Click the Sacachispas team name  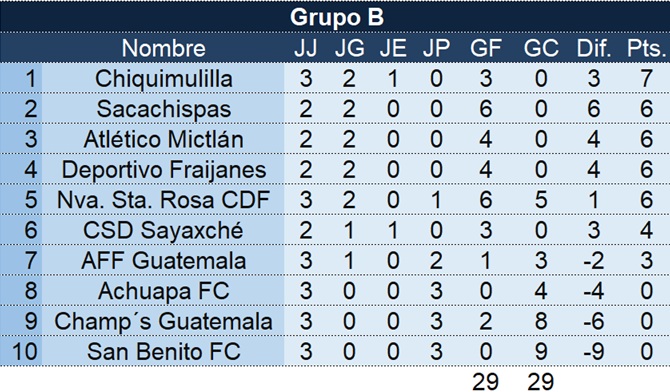[x=163, y=109]
